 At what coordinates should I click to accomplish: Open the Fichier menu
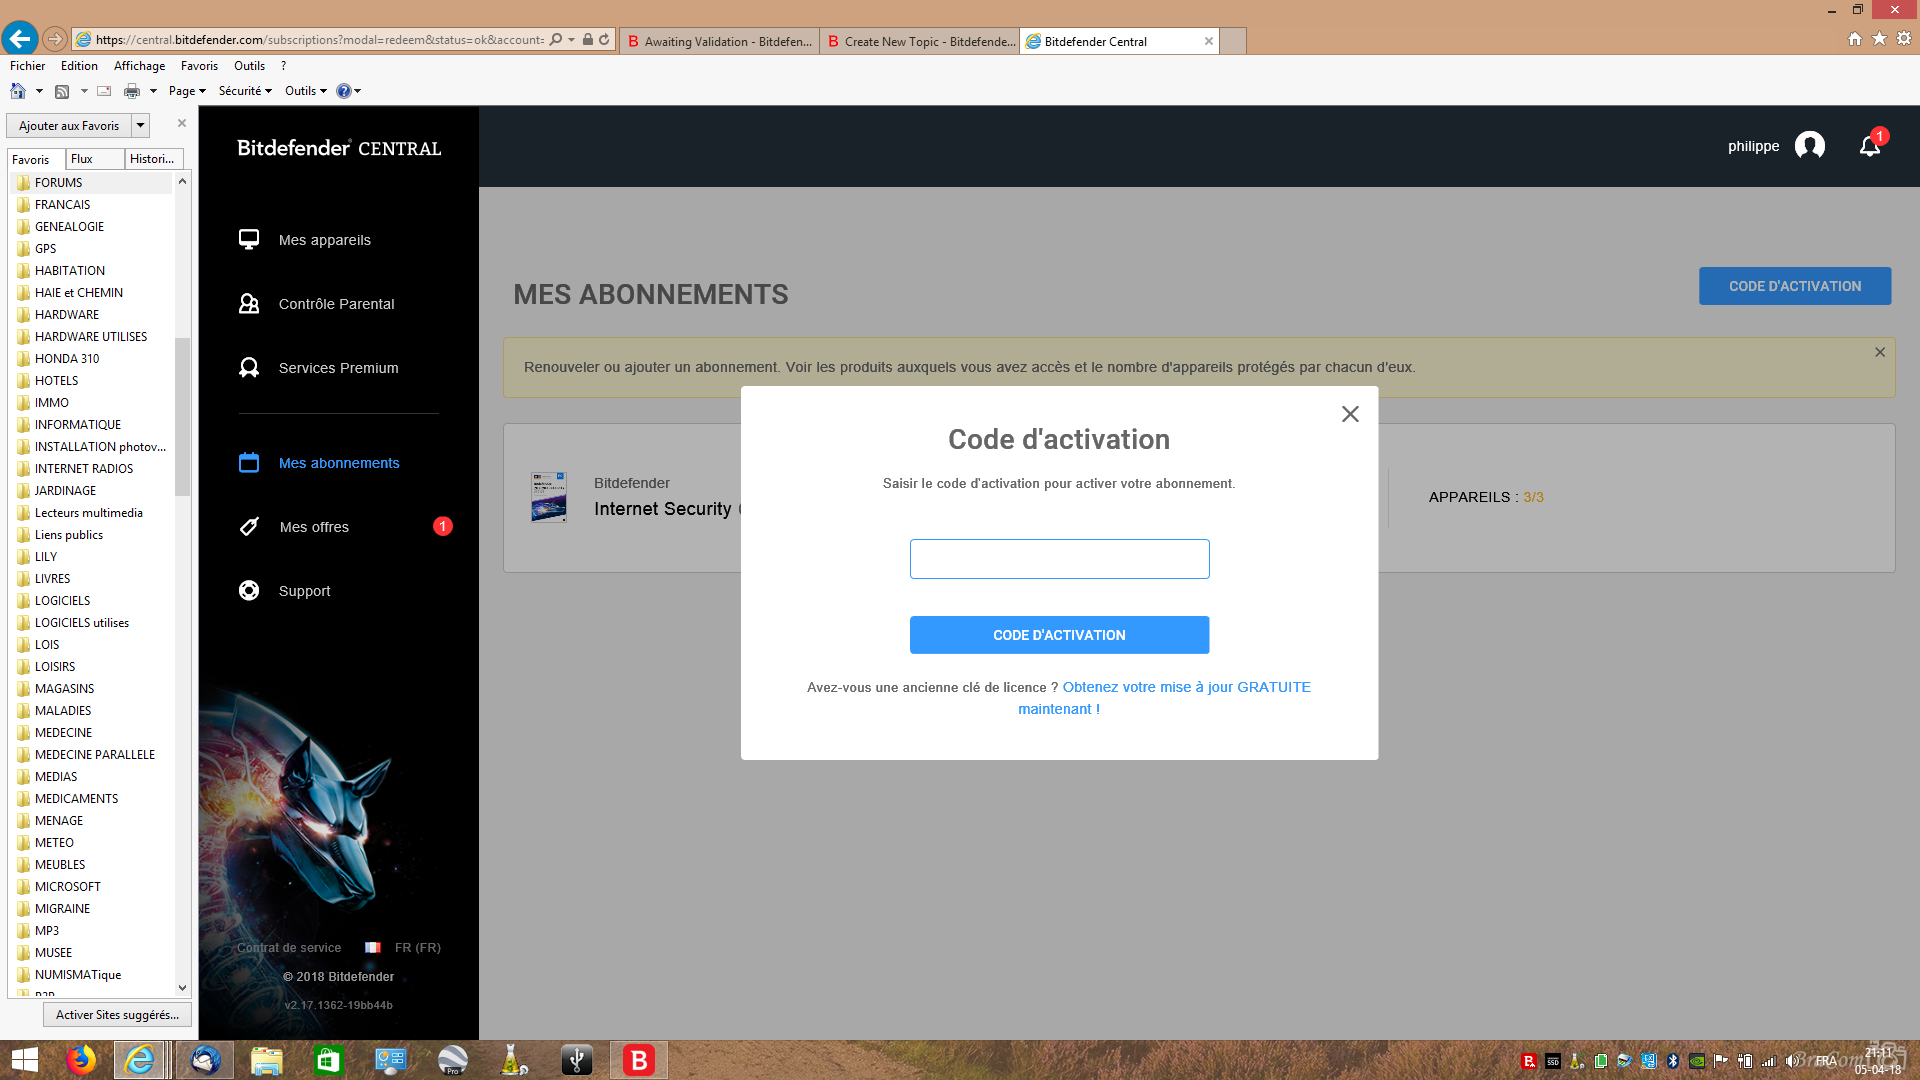pyautogui.click(x=27, y=66)
